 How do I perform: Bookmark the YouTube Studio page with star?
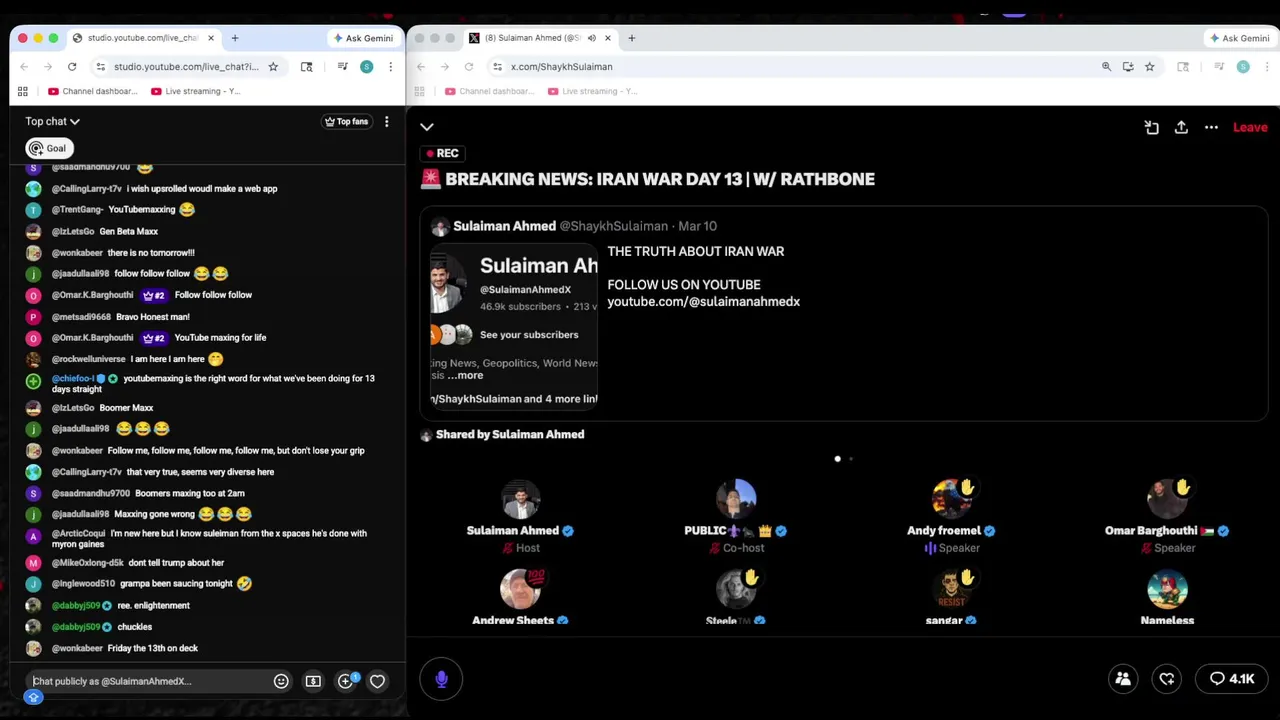[273, 67]
